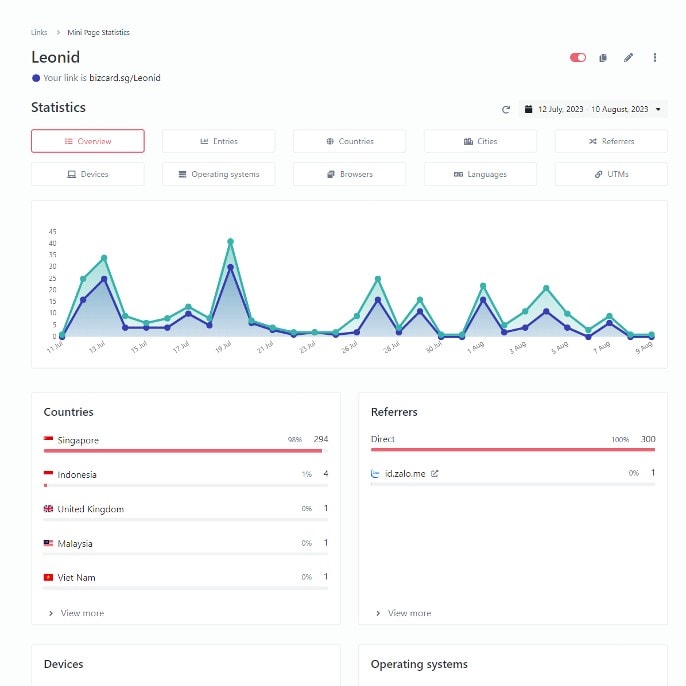Open the Languages tab
This screenshot has width=686, height=686.
[480, 174]
